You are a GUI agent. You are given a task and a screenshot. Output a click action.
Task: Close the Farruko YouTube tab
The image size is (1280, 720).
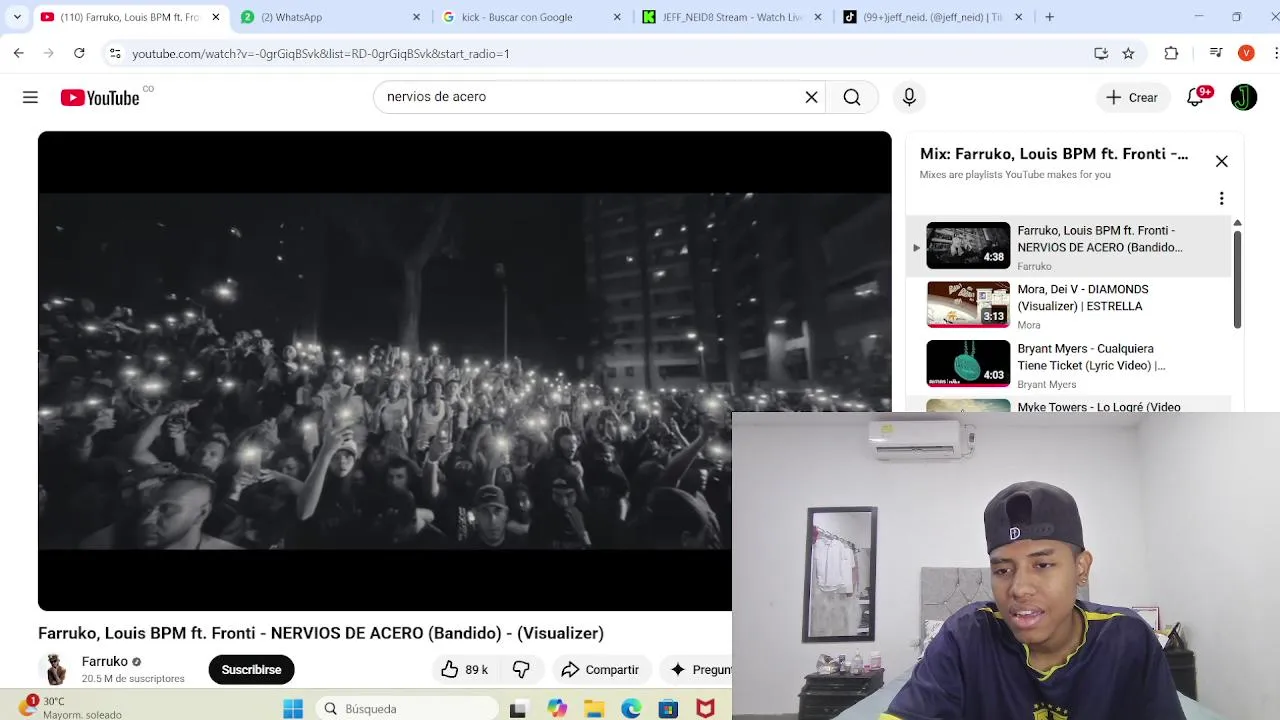click(215, 17)
